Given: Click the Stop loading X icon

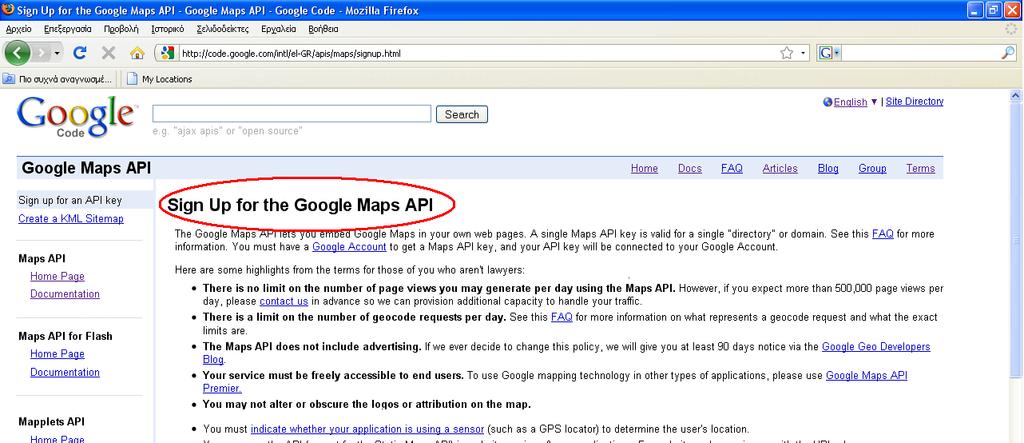Looking at the screenshot, I should pyautogui.click(x=108, y=53).
